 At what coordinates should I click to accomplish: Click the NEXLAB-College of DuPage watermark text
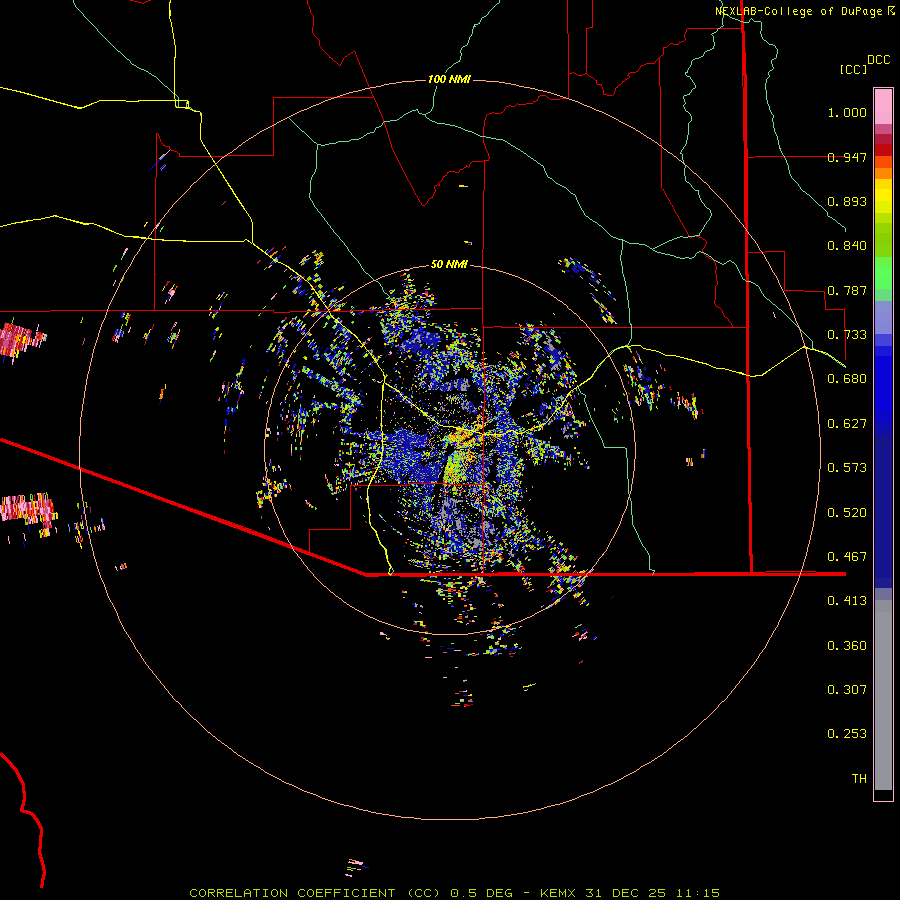[799, 11]
